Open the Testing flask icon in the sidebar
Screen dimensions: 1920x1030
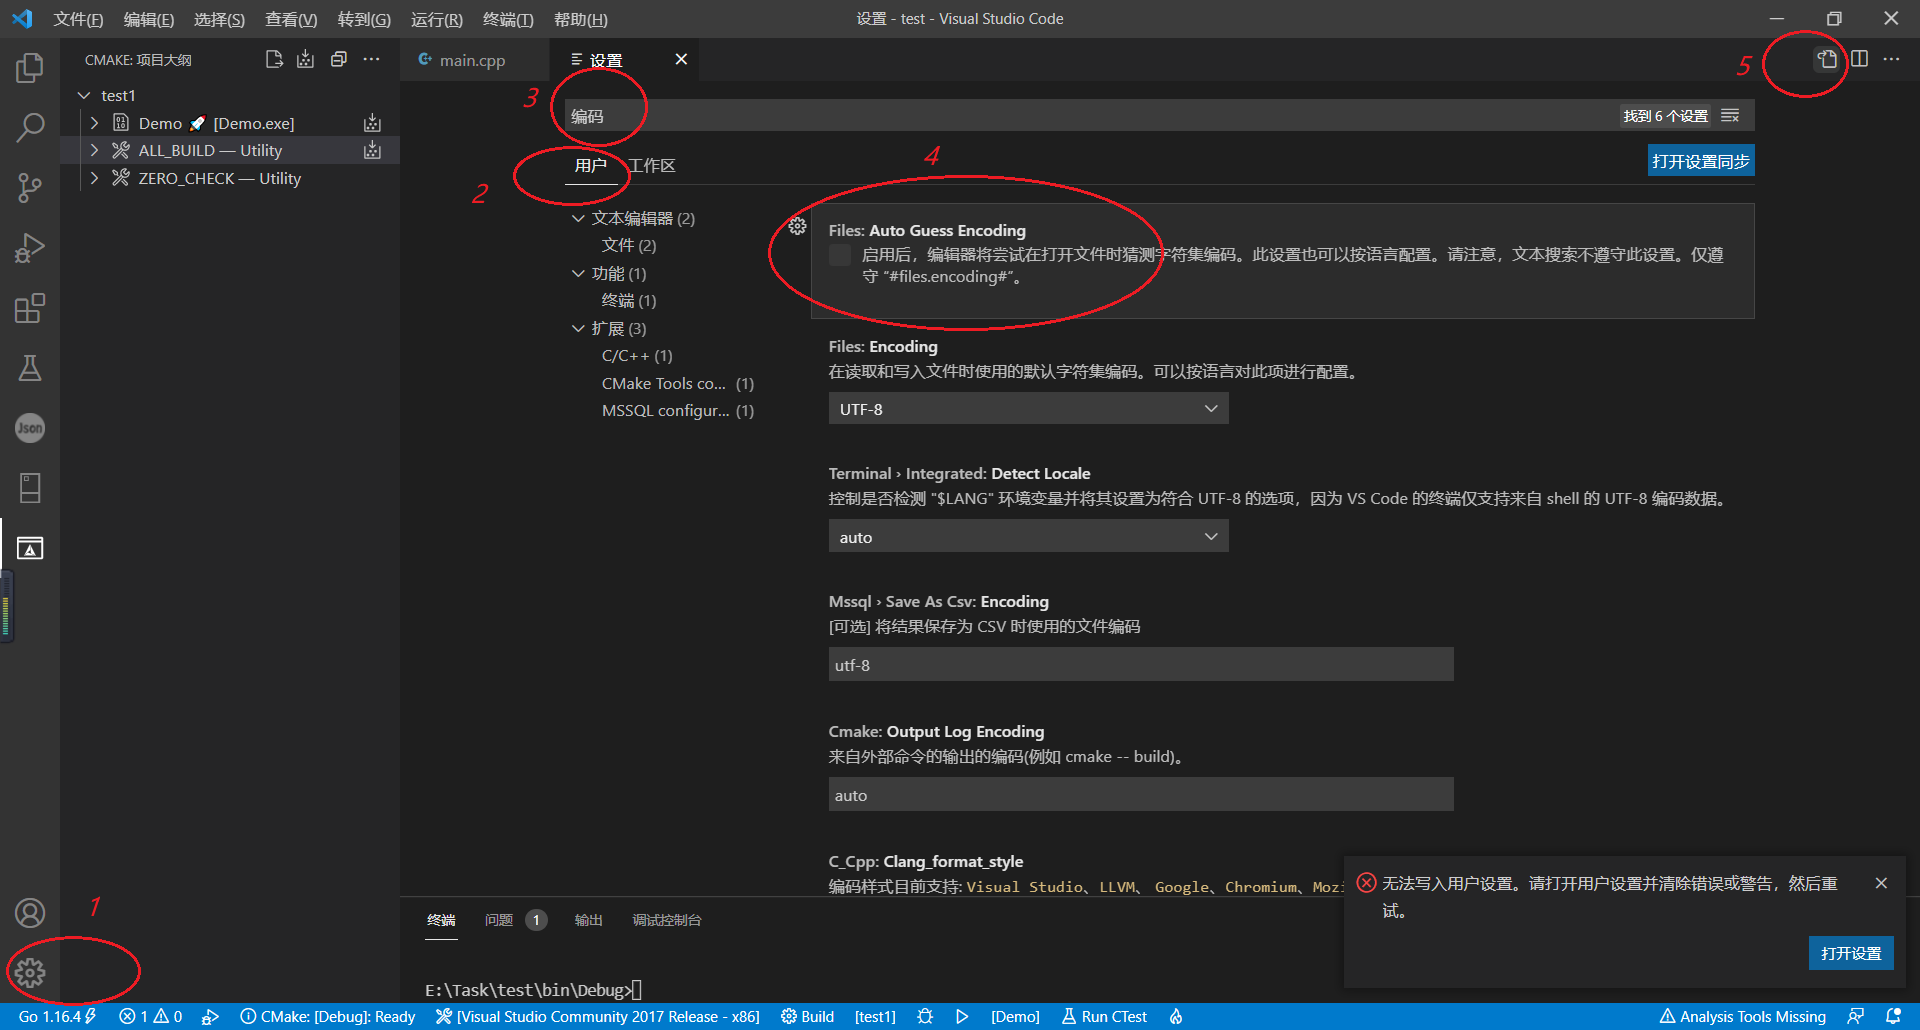point(30,368)
